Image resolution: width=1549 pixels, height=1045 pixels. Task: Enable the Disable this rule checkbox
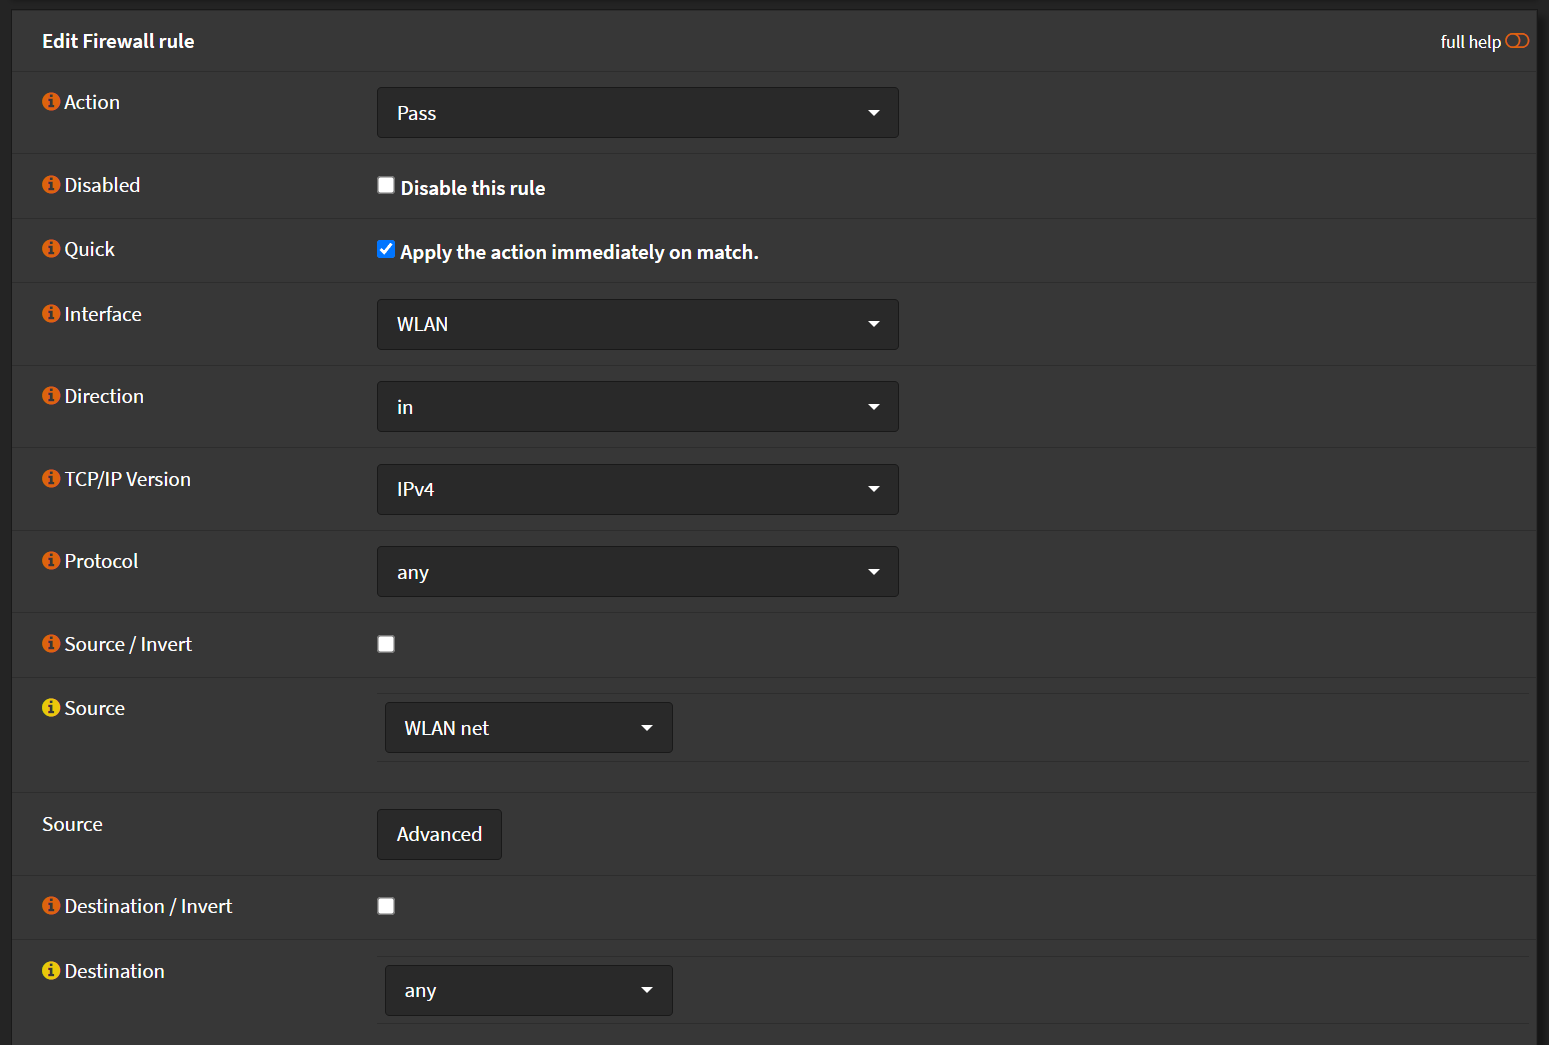[x=386, y=185]
